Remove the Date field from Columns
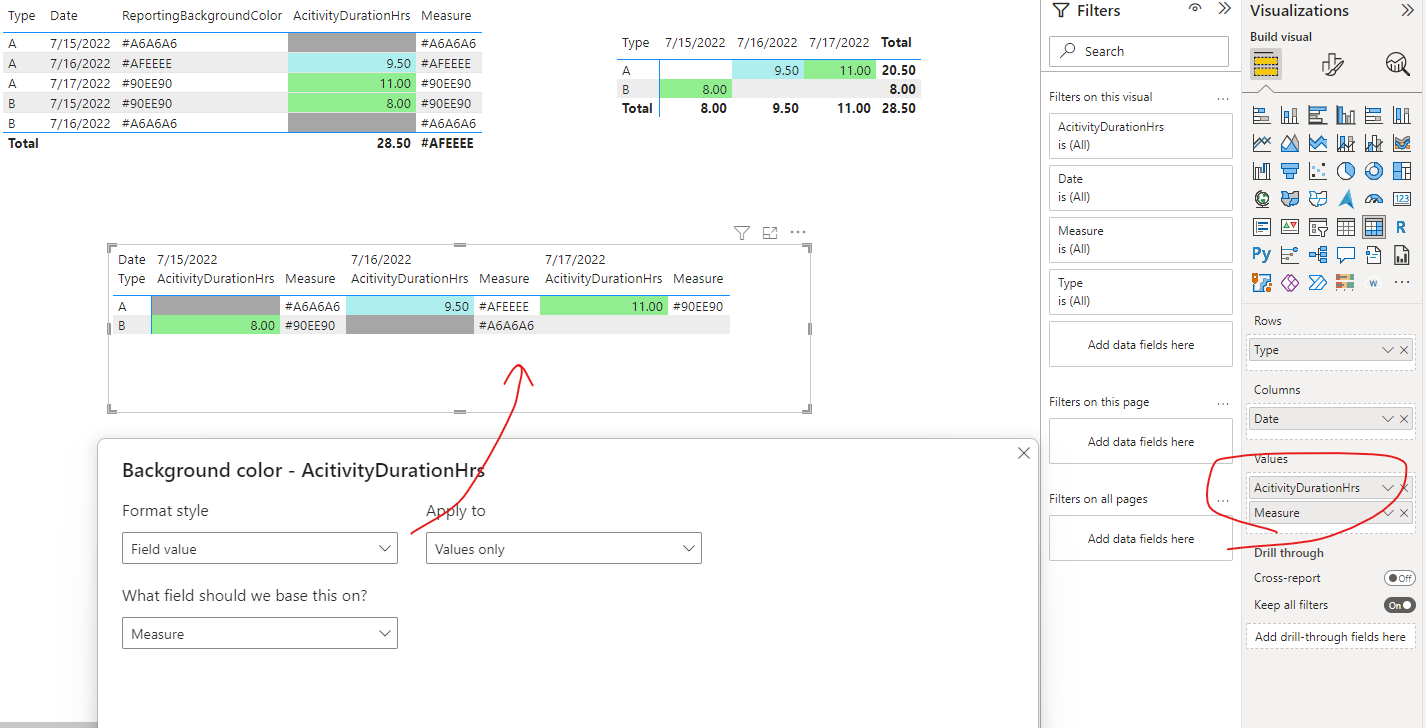 pyautogui.click(x=1404, y=419)
